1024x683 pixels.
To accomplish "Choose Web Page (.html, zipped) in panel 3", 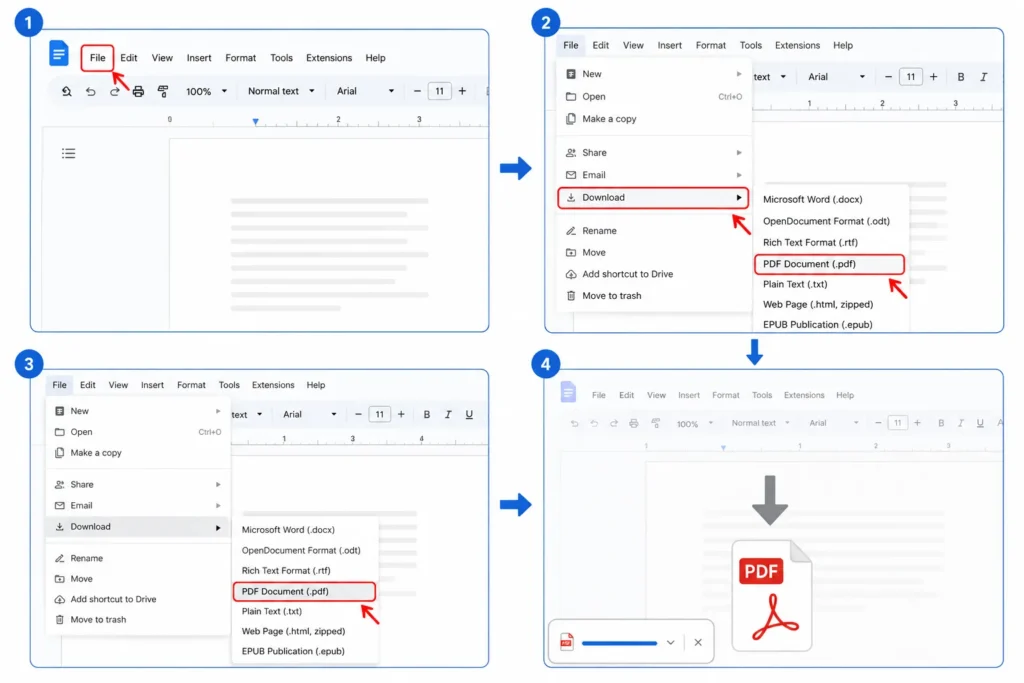I will (293, 631).
